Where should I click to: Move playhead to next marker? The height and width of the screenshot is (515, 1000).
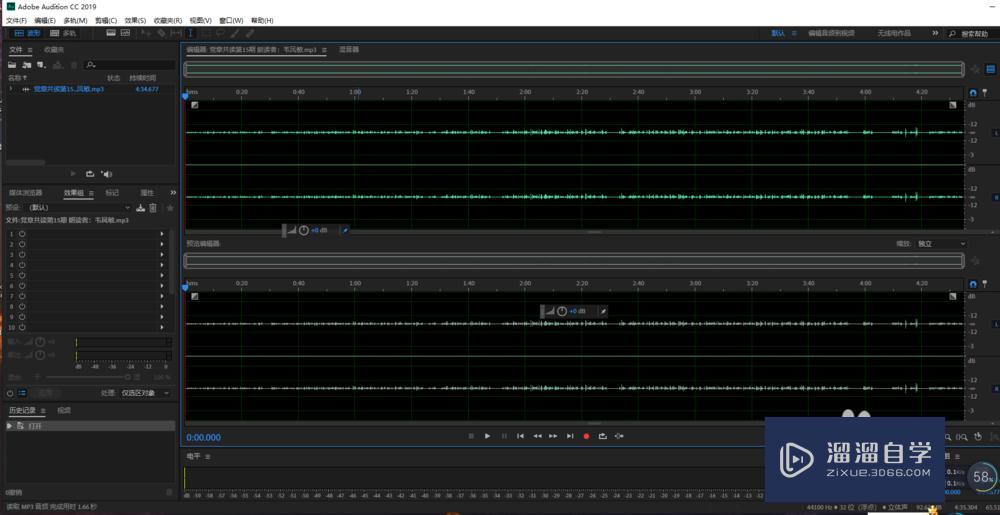coord(570,436)
